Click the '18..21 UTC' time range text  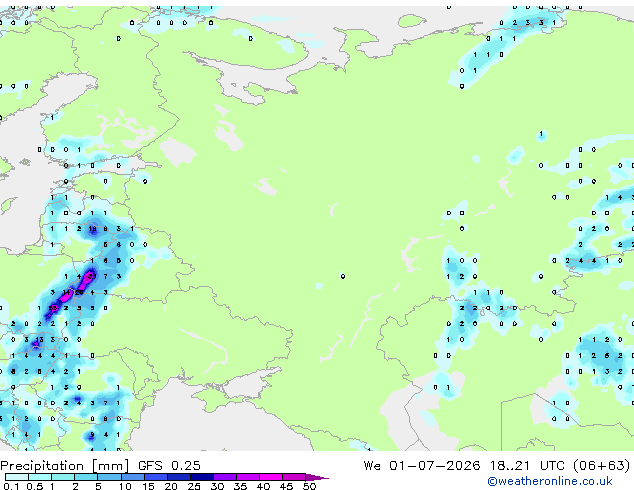click(x=527, y=465)
